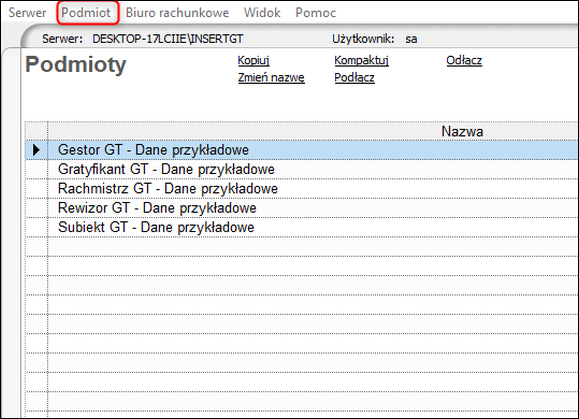579x419 pixels.
Task: Click the user name sa
Action: click(411, 39)
